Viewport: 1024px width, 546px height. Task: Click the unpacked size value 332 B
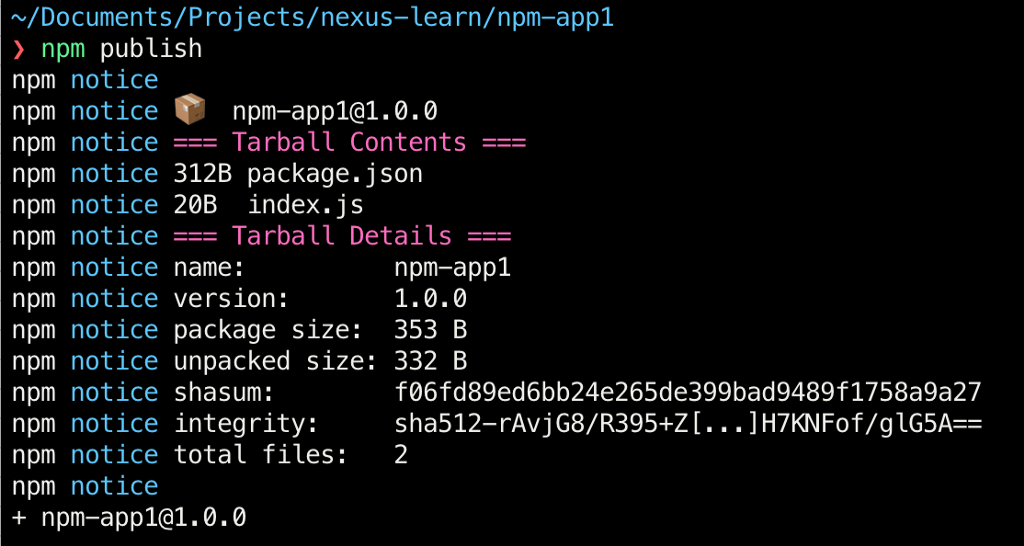(431, 361)
